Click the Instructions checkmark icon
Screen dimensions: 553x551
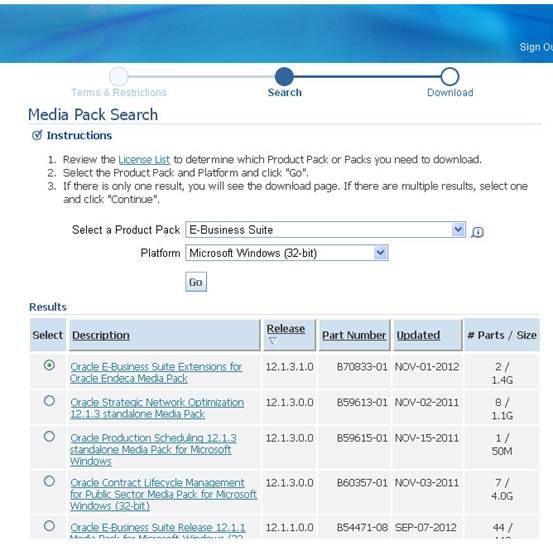[37, 135]
